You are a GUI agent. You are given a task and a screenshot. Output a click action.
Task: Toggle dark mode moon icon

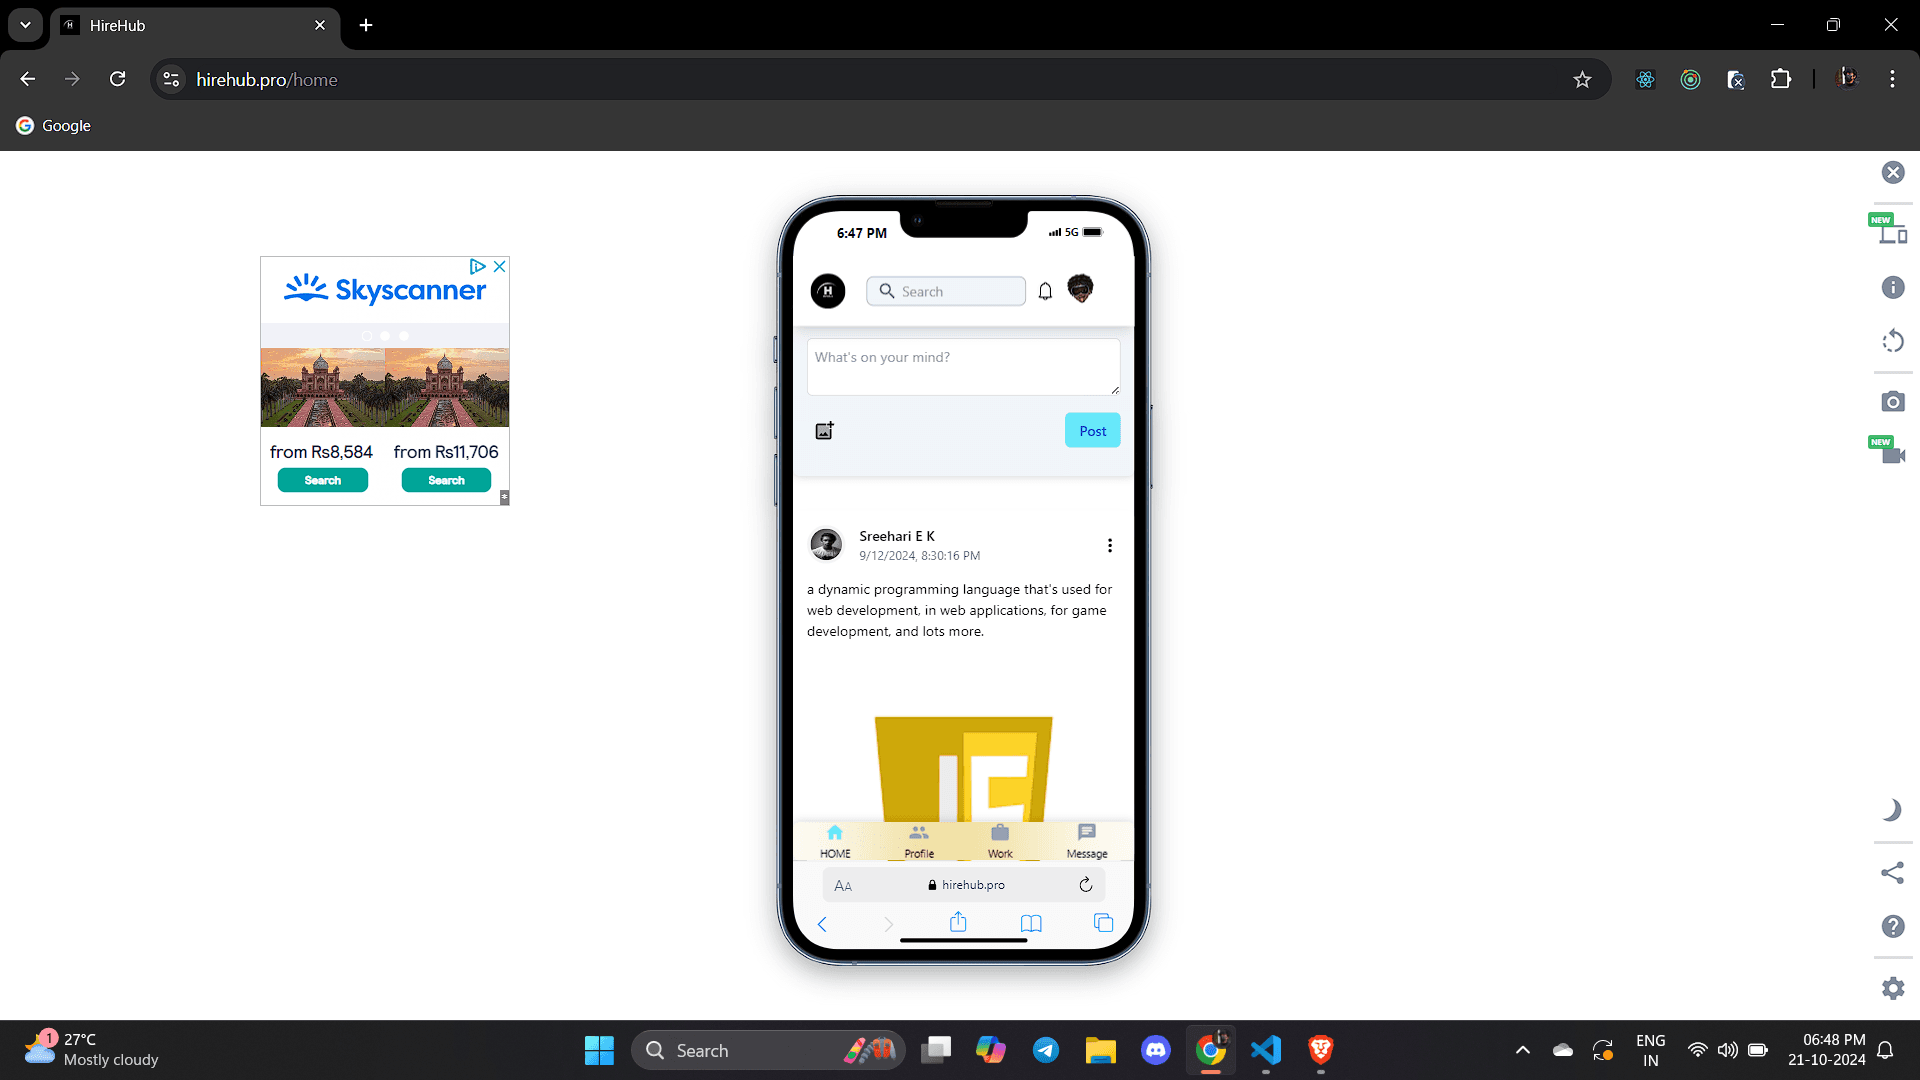(1892, 810)
